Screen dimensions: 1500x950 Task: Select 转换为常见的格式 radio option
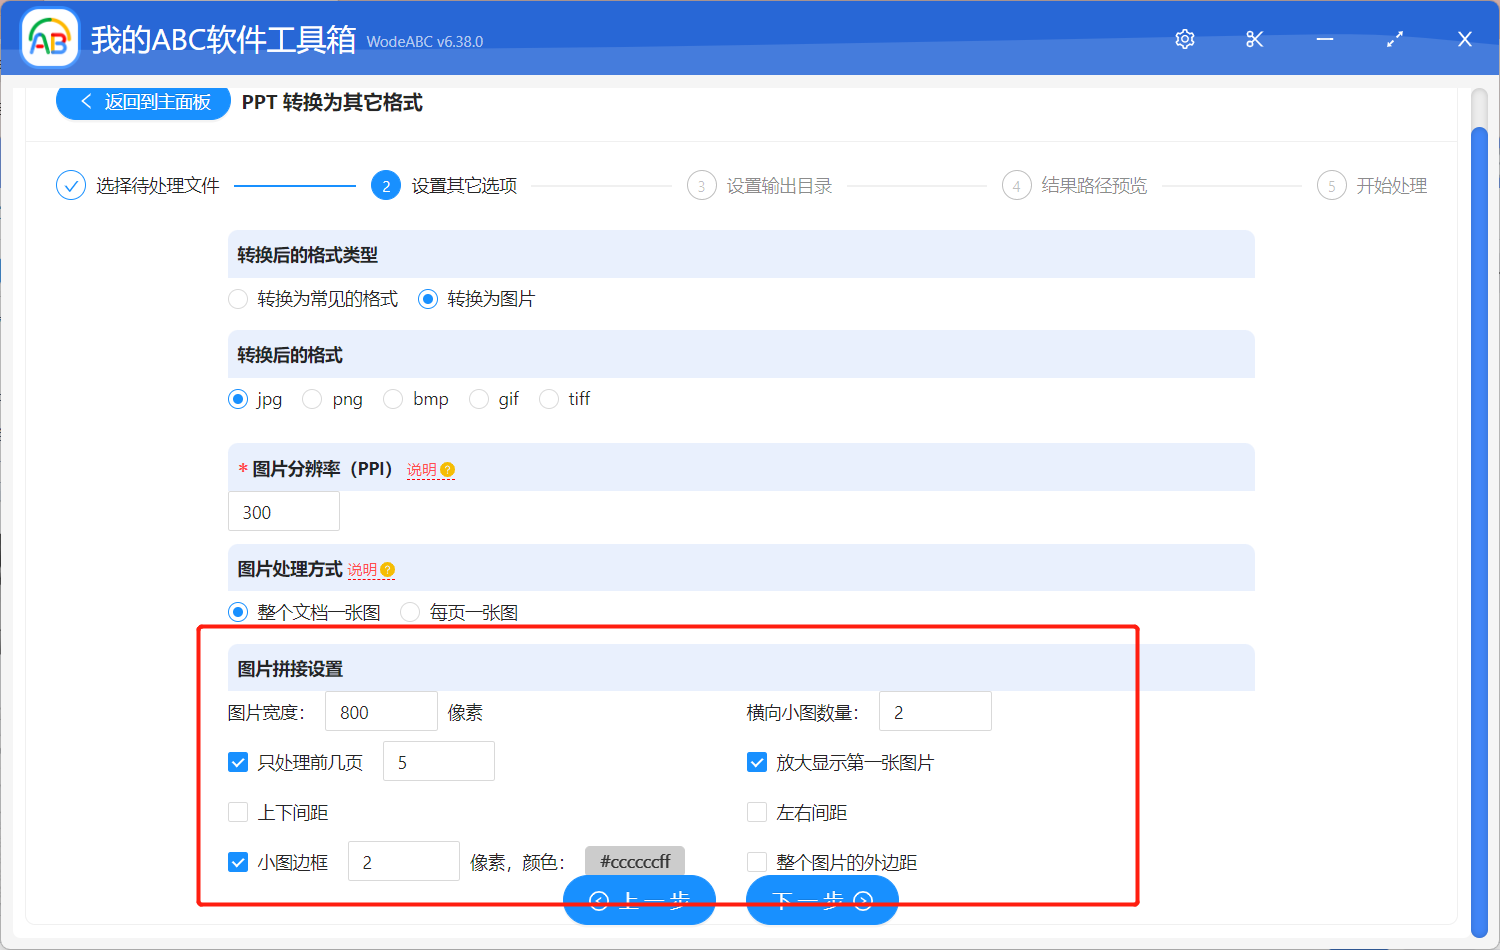point(238,298)
